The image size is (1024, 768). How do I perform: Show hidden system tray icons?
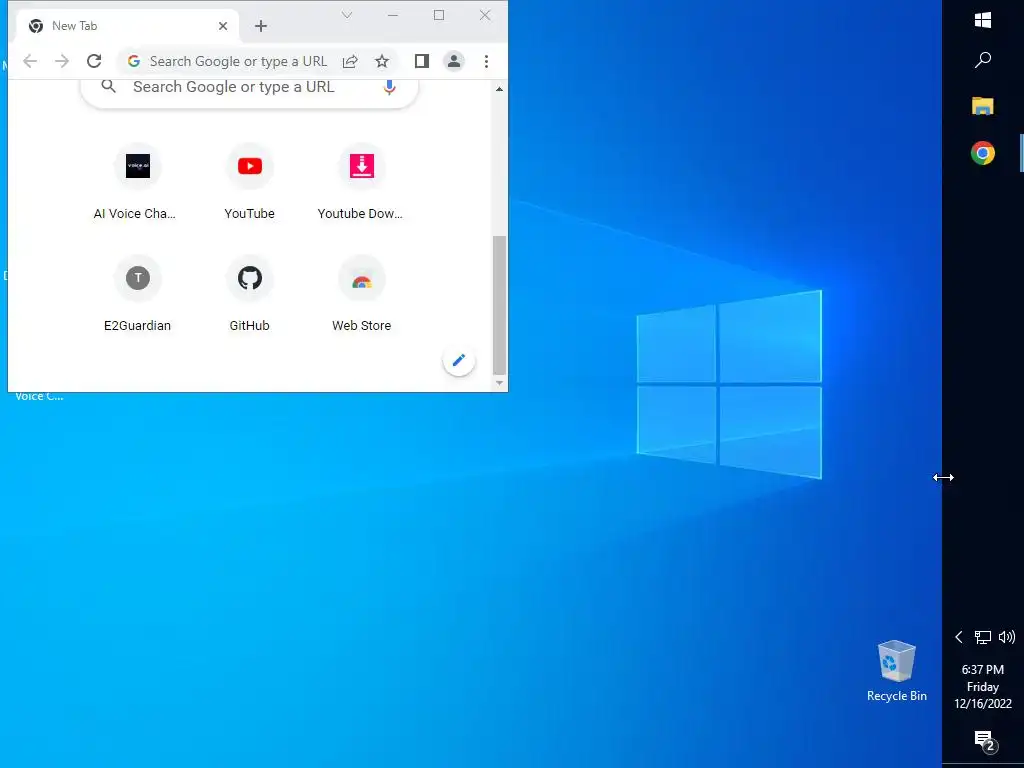(959, 637)
